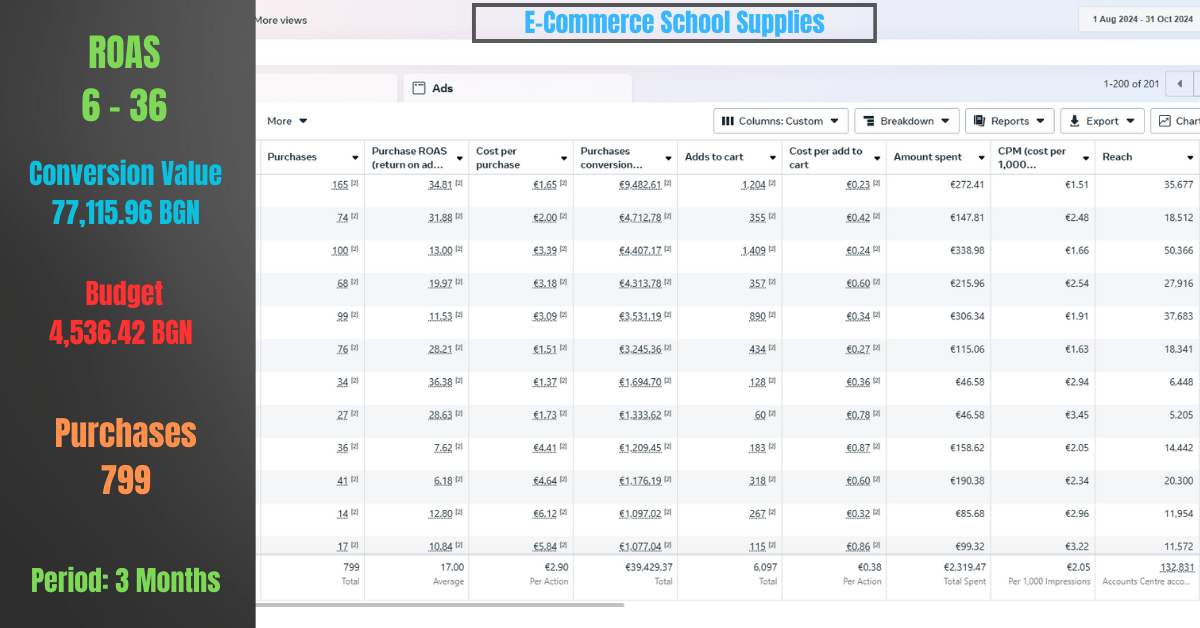Open the Reports dropdown menu
Image resolution: width=1200 pixels, height=628 pixels.
click(1010, 121)
